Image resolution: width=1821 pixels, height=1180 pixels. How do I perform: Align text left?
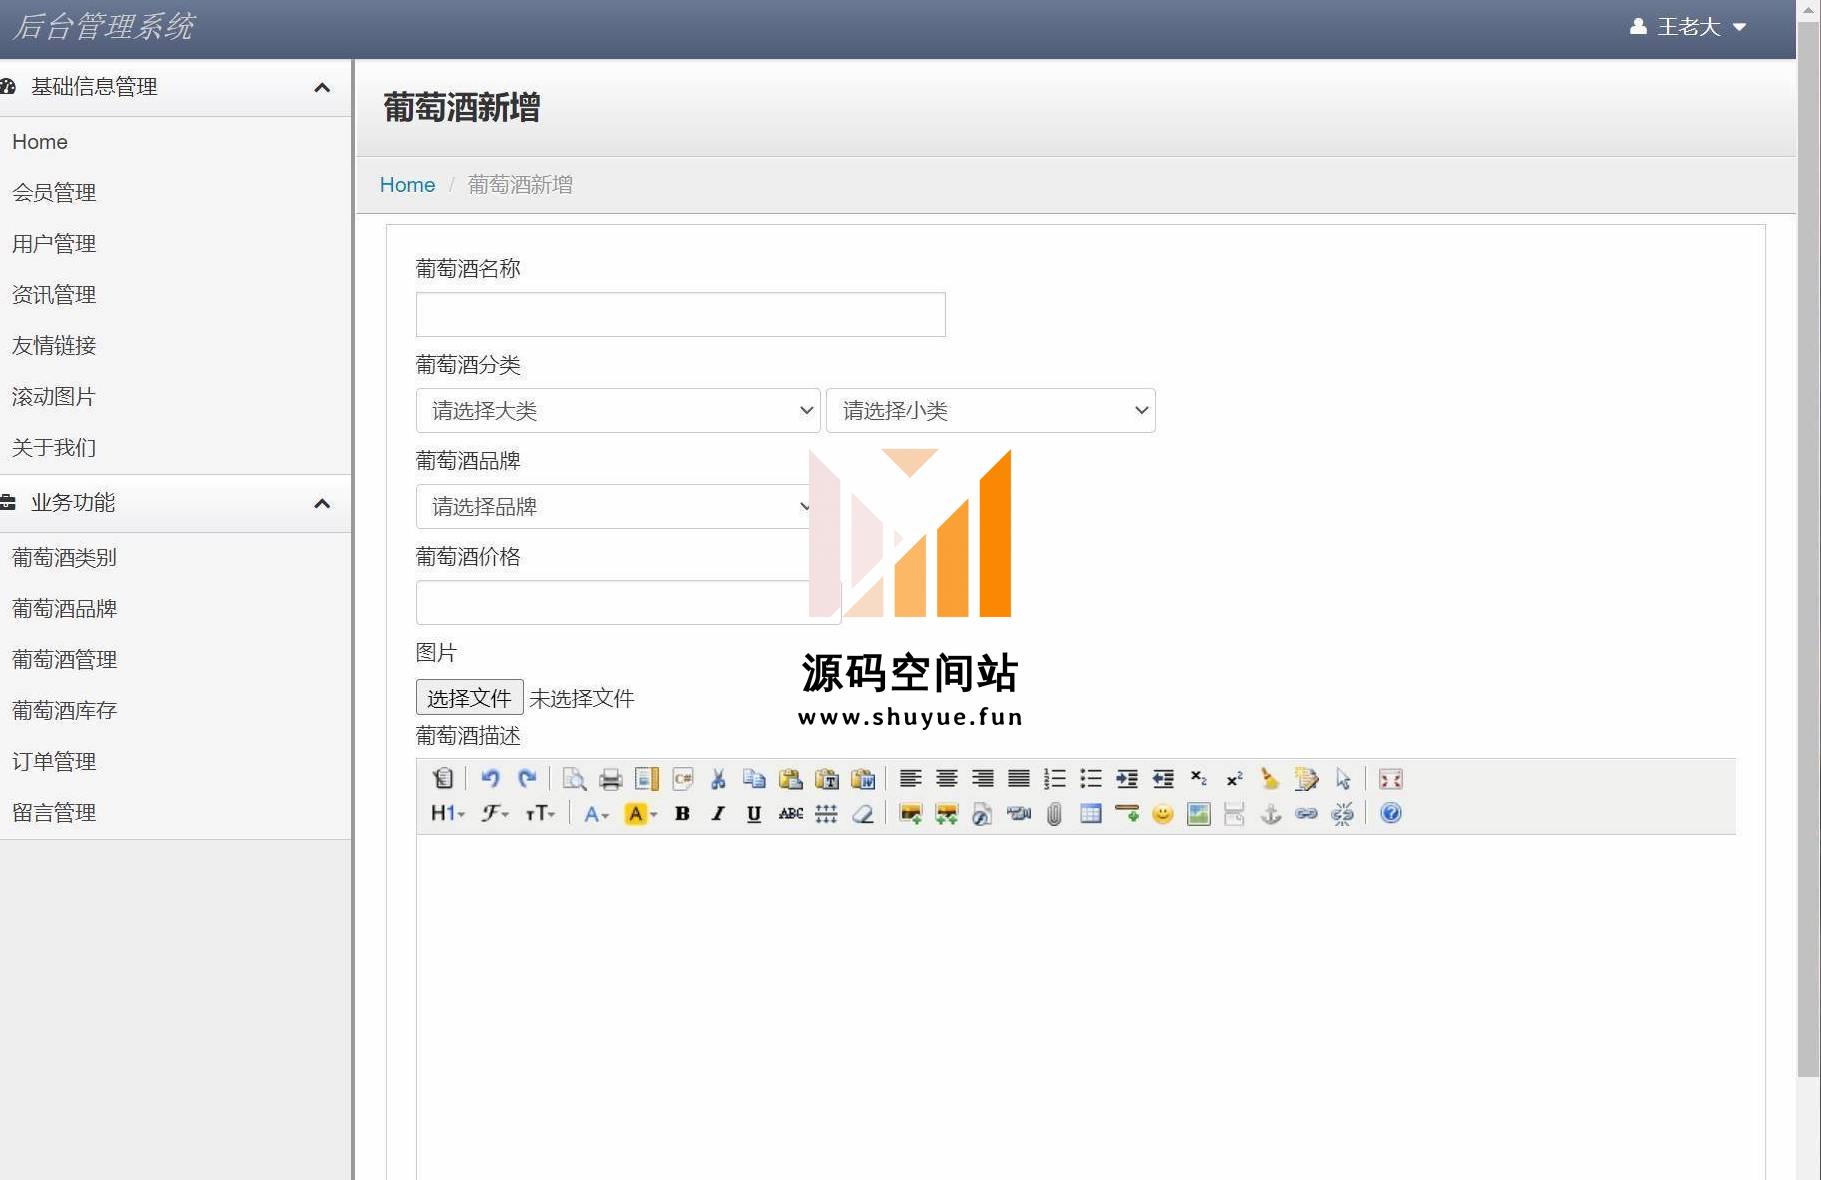pos(910,779)
